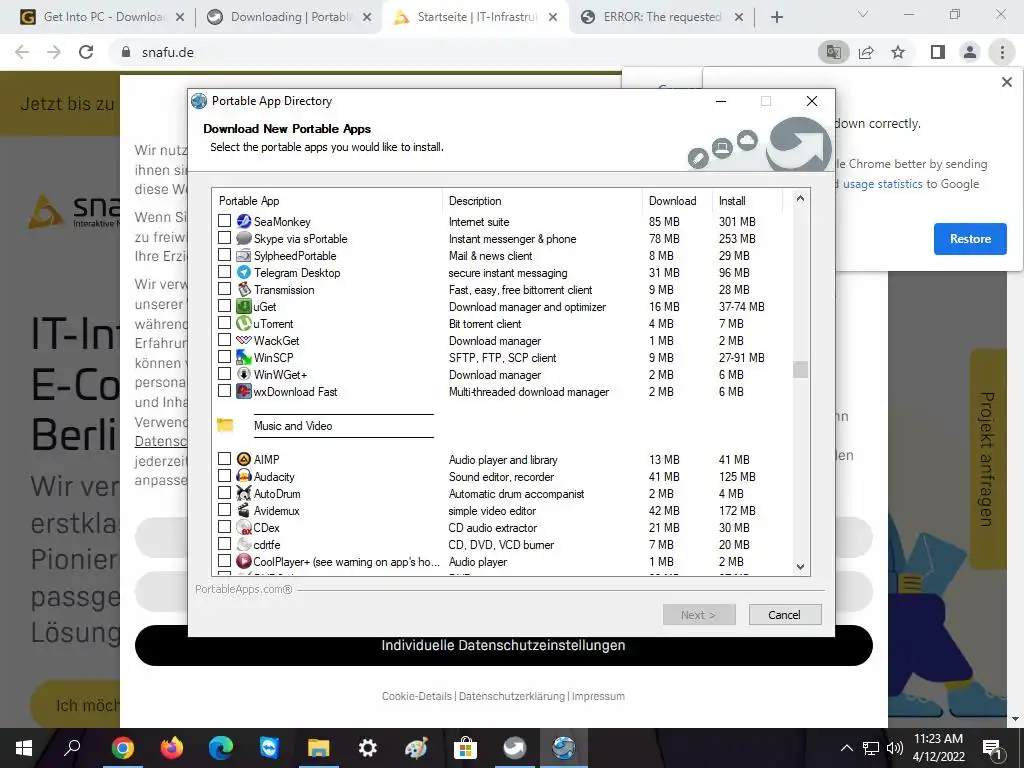
Task: Open Firefox from the taskbar
Action: coord(171,748)
